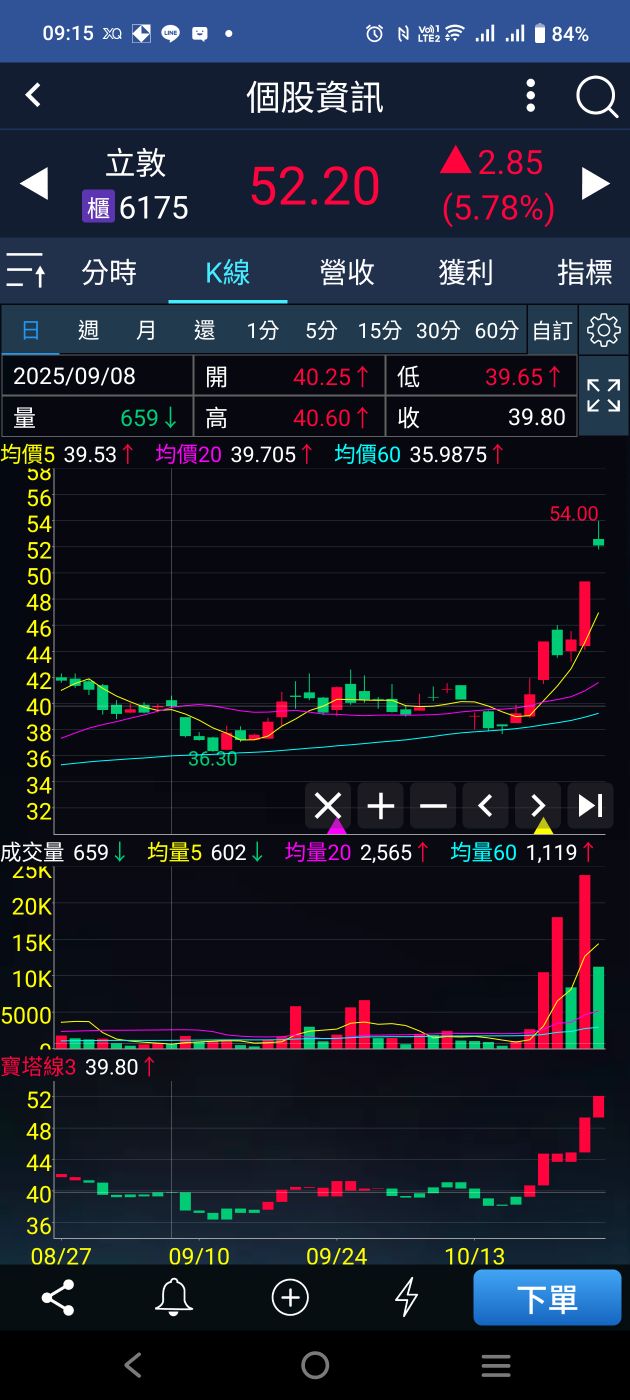The width and height of the screenshot is (630, 1400).
Task: Tap the share icon
Action: click(58, 1298)
